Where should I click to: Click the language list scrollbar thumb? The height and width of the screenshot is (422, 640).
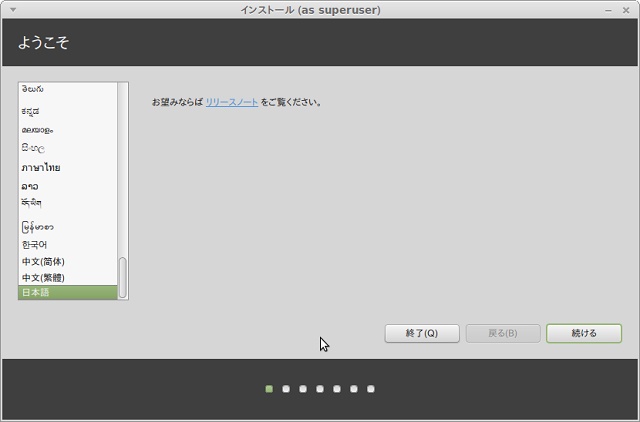point(123,277)
